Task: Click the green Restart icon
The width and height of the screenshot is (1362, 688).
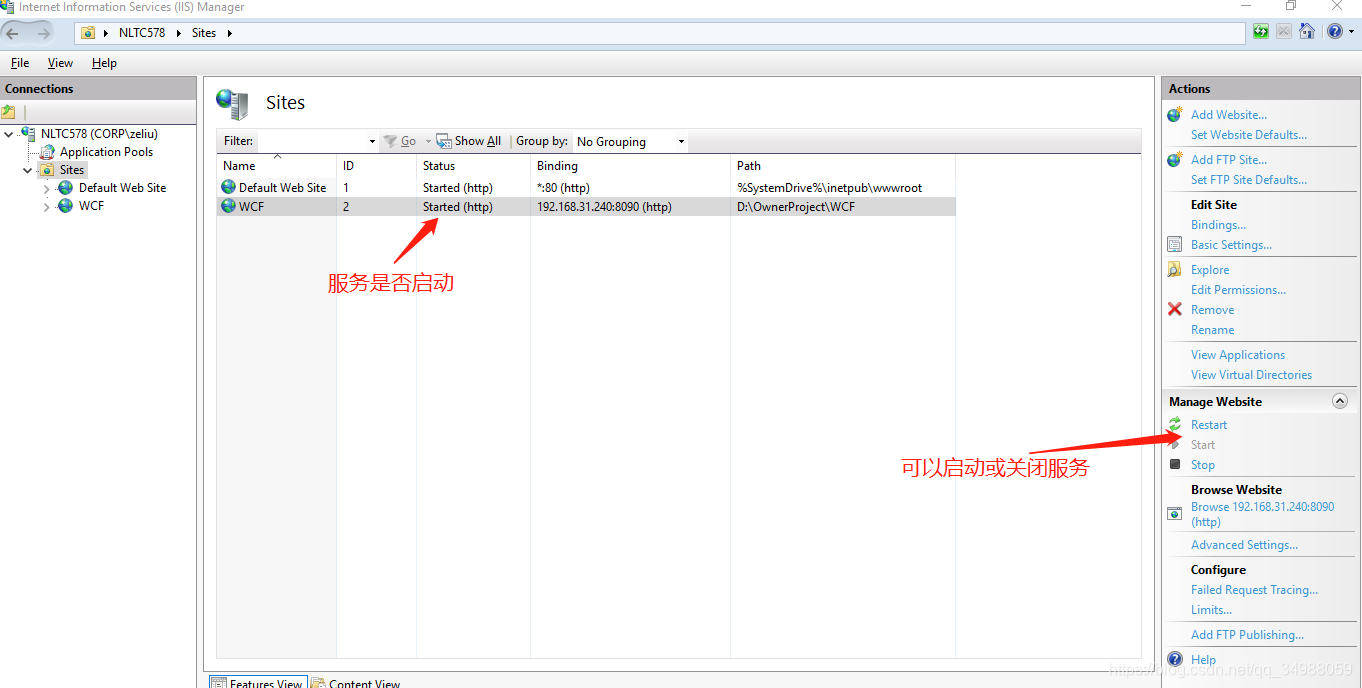Action: [1175, 425]
